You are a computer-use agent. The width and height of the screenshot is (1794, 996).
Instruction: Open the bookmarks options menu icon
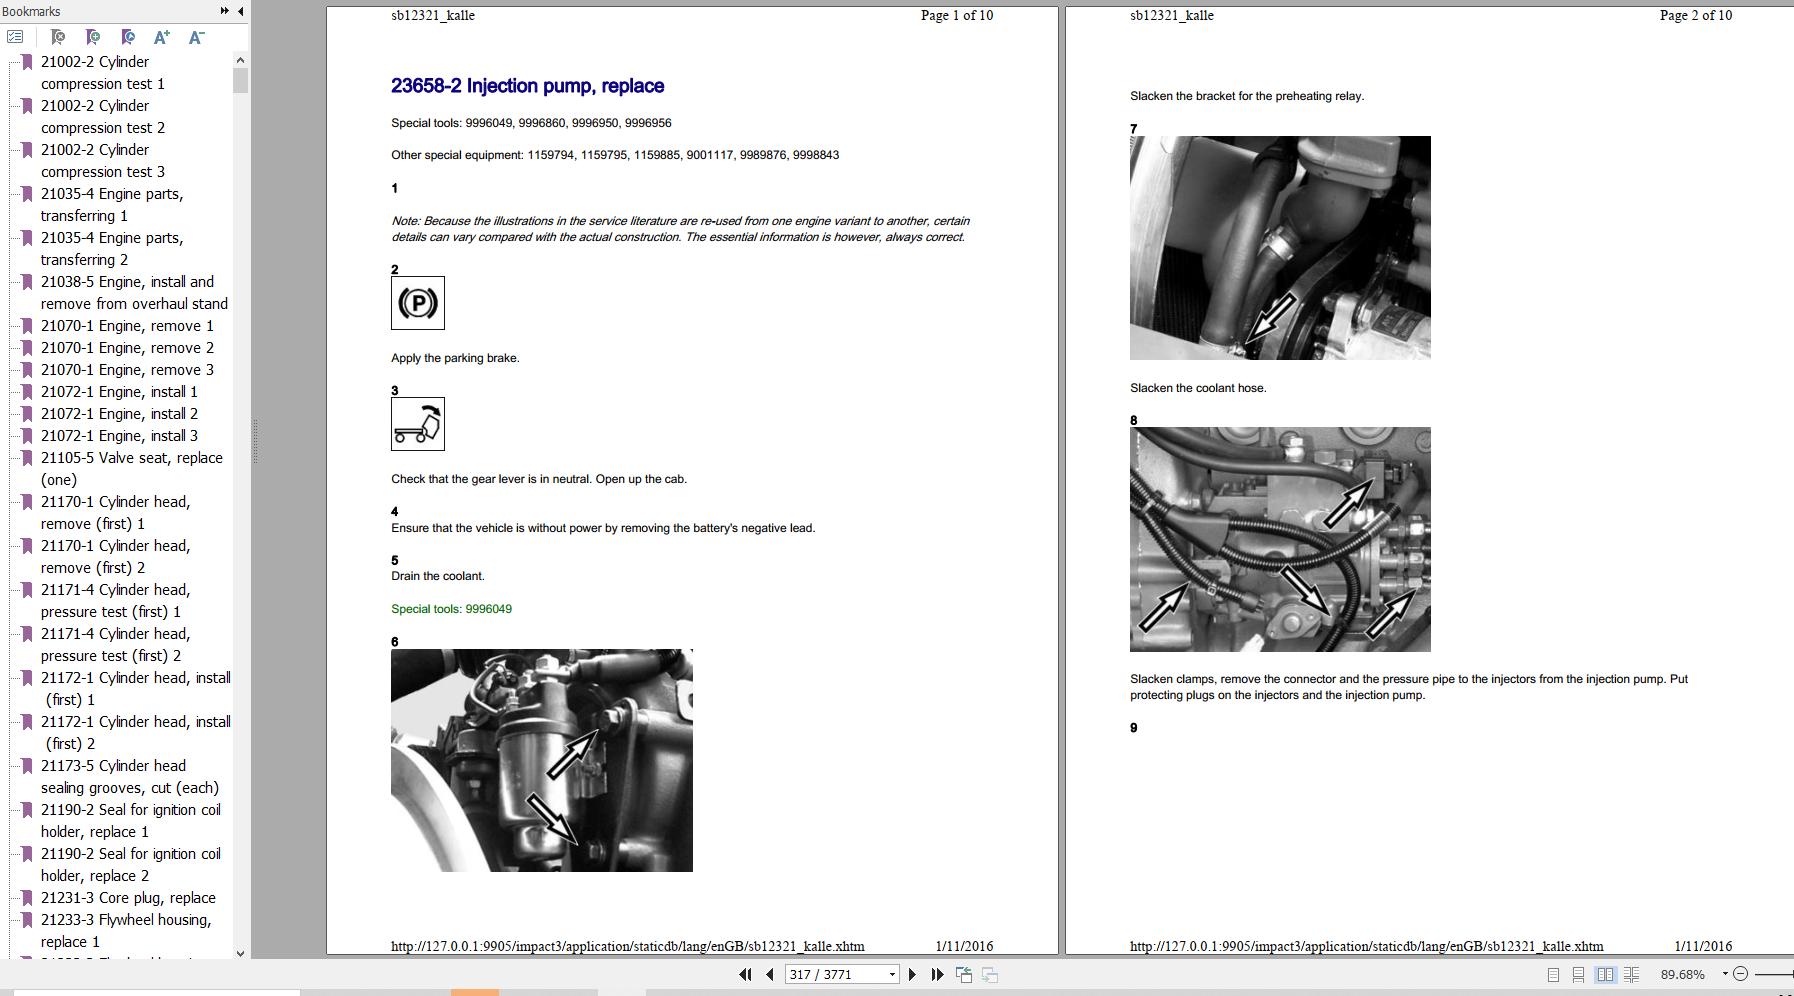(15, 37)
